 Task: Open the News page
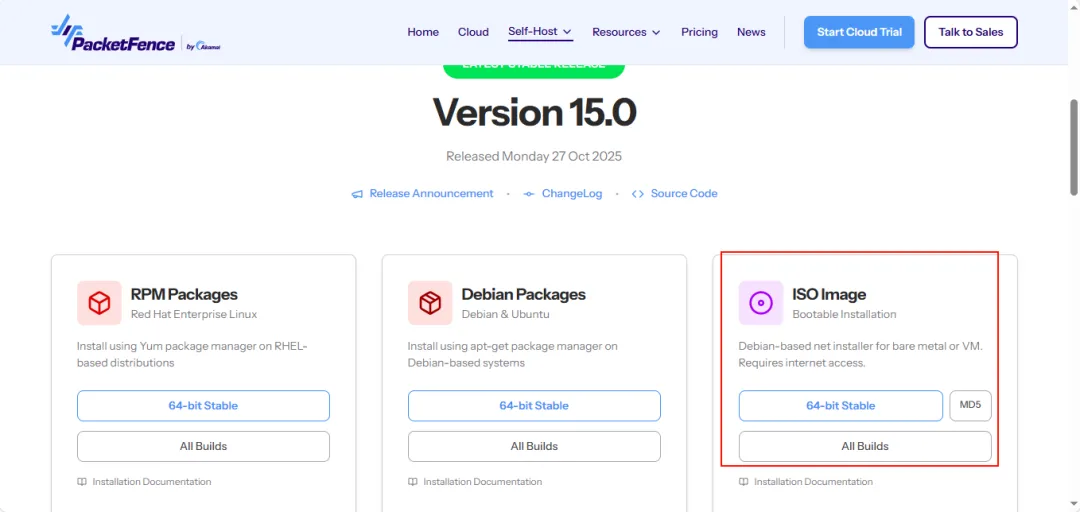tap(751, 32)
